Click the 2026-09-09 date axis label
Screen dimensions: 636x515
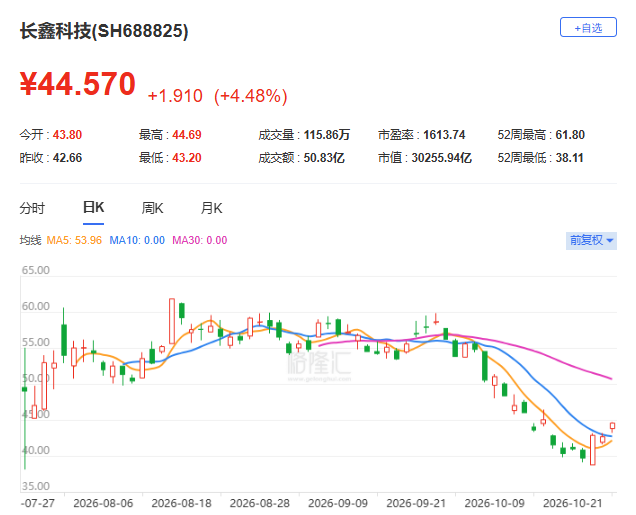coord(338,503)
